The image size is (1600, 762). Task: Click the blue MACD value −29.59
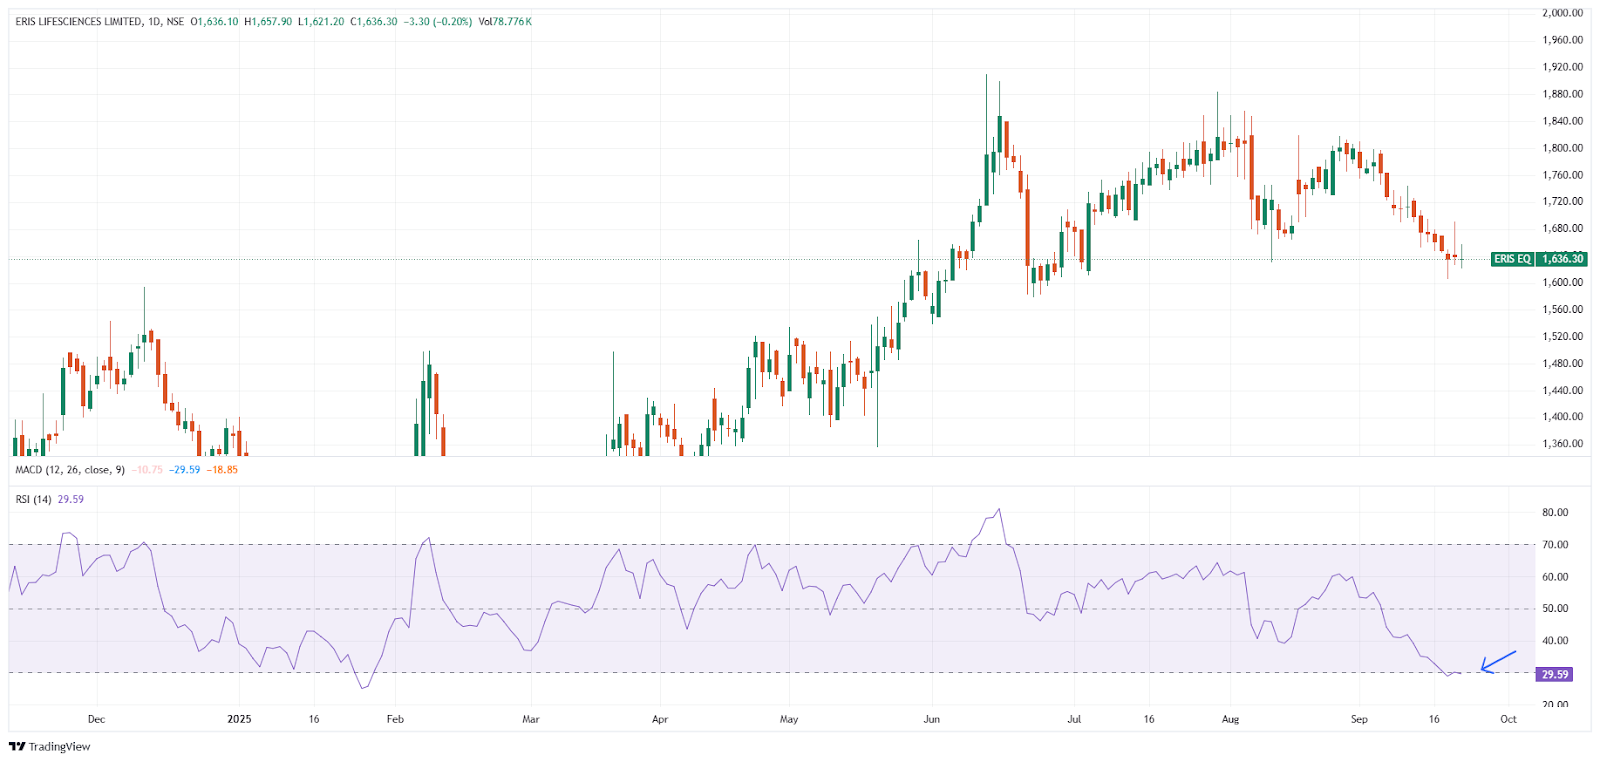[184, 469]
